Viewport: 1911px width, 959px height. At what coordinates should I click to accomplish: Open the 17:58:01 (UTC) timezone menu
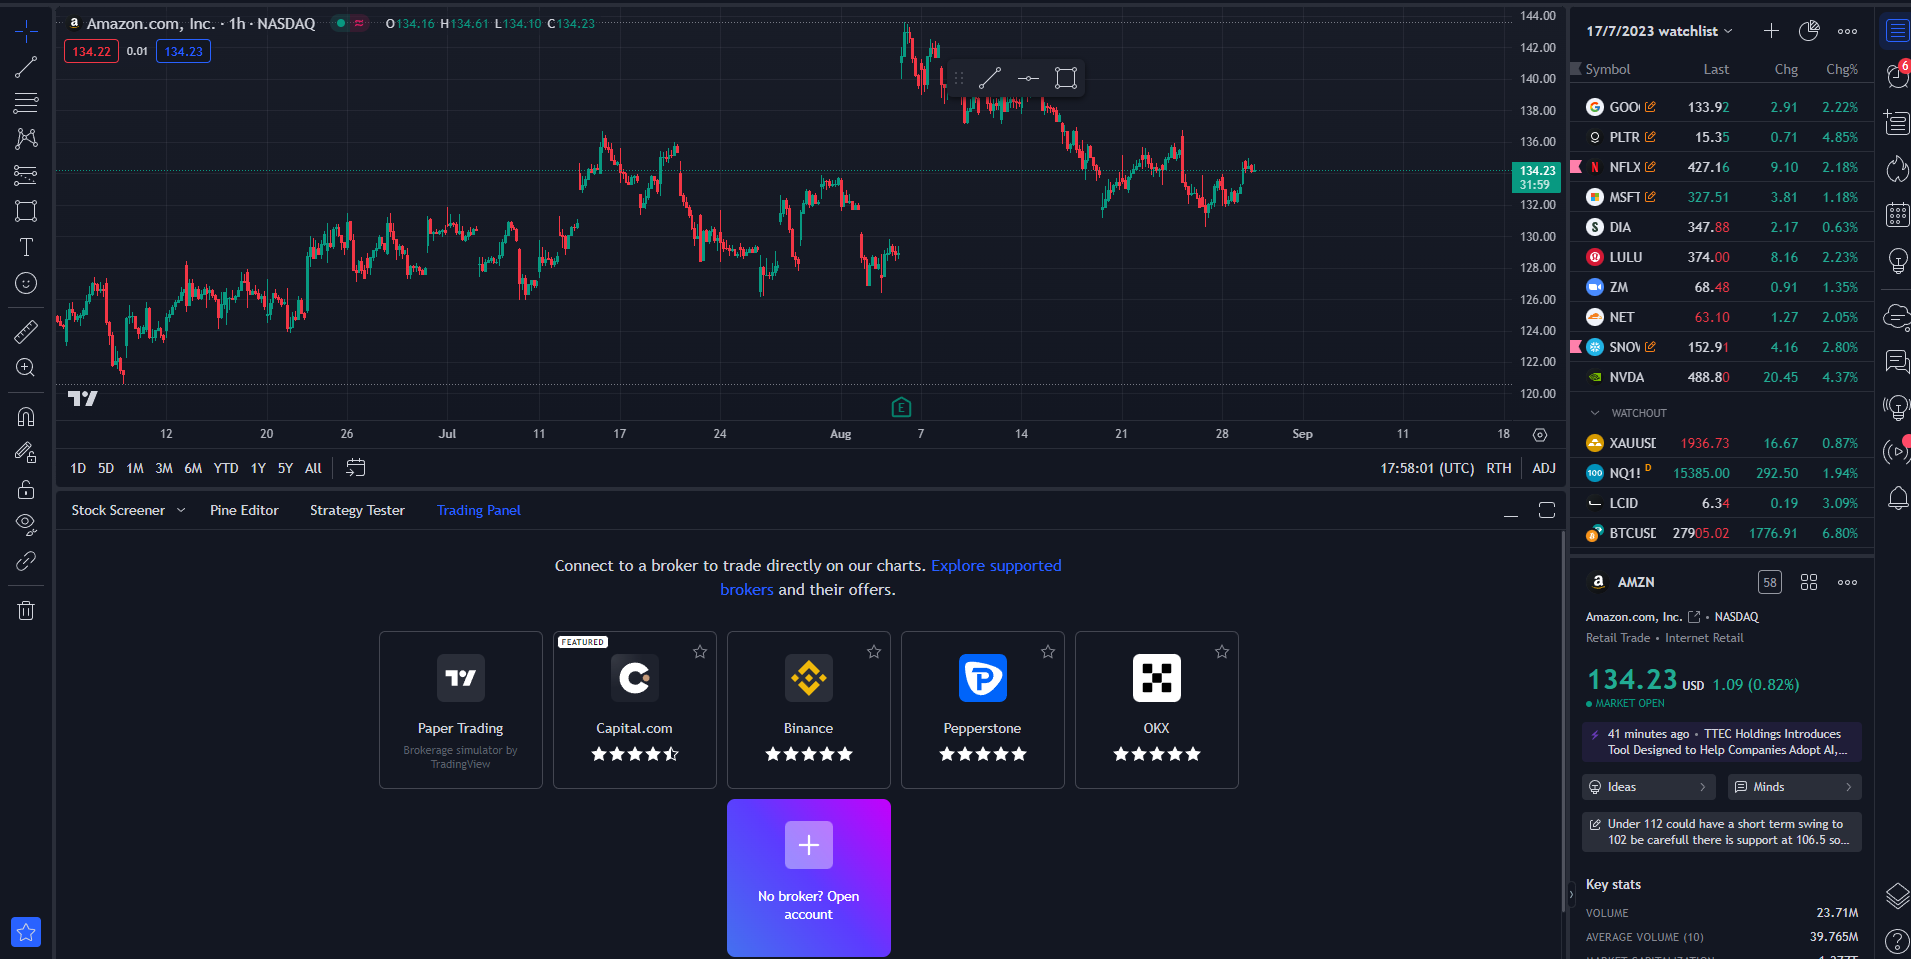coord(1427,468)
